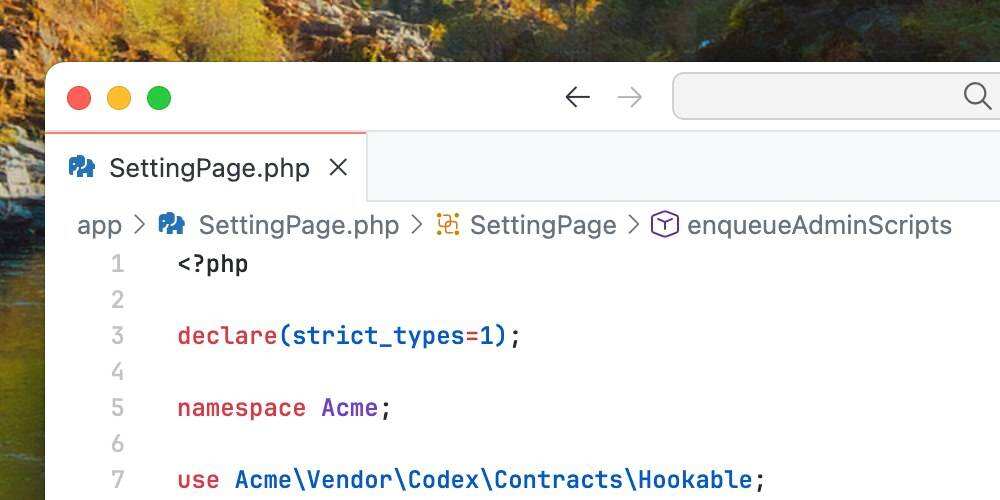
Task: Open the app folder breadcrumb
Action: tap(99, 225)
